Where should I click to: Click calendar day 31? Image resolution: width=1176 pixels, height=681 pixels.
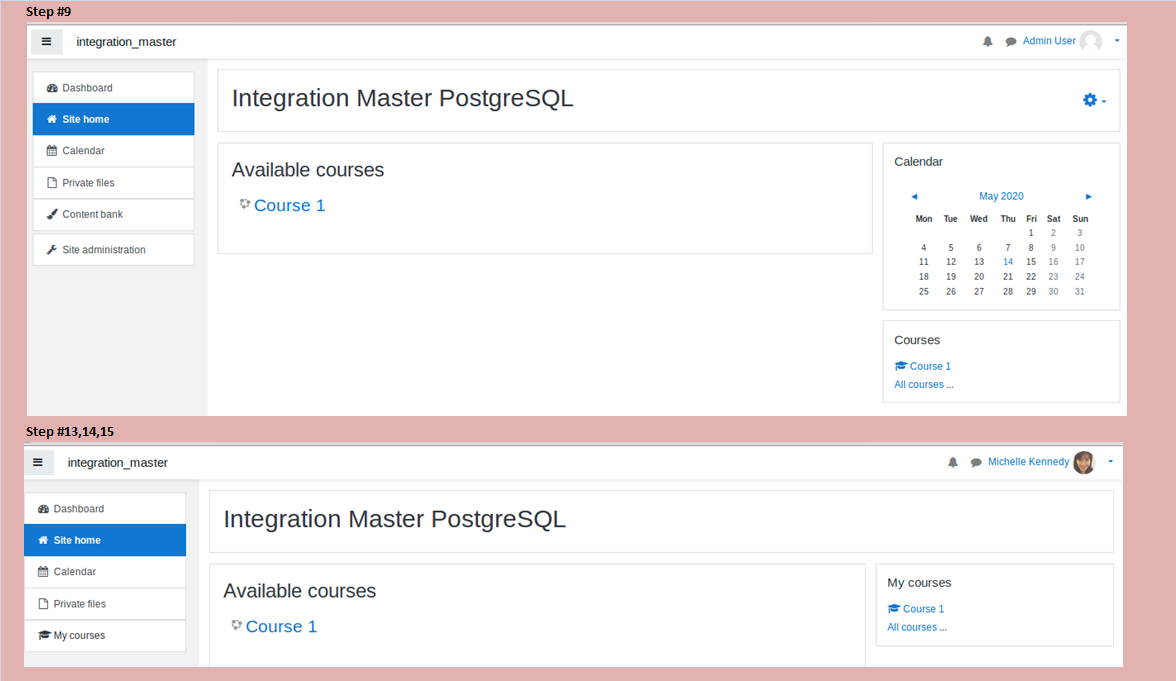[1079, 292]
